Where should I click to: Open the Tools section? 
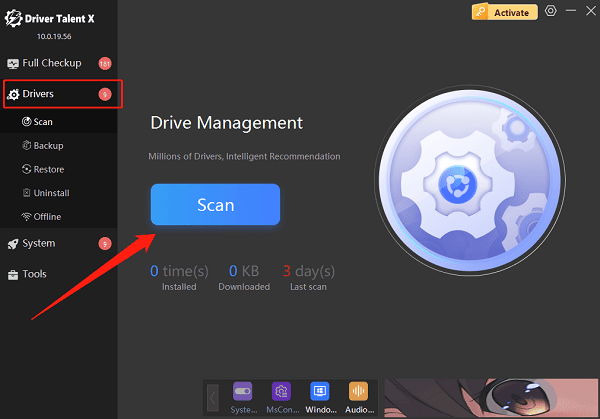34,274
